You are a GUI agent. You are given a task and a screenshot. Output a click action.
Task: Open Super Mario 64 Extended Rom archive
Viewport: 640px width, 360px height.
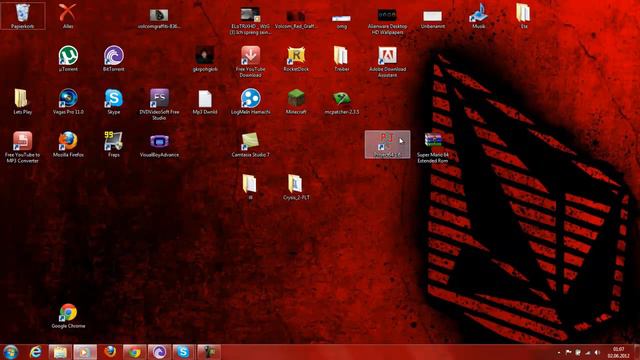[x=433, y=147]
